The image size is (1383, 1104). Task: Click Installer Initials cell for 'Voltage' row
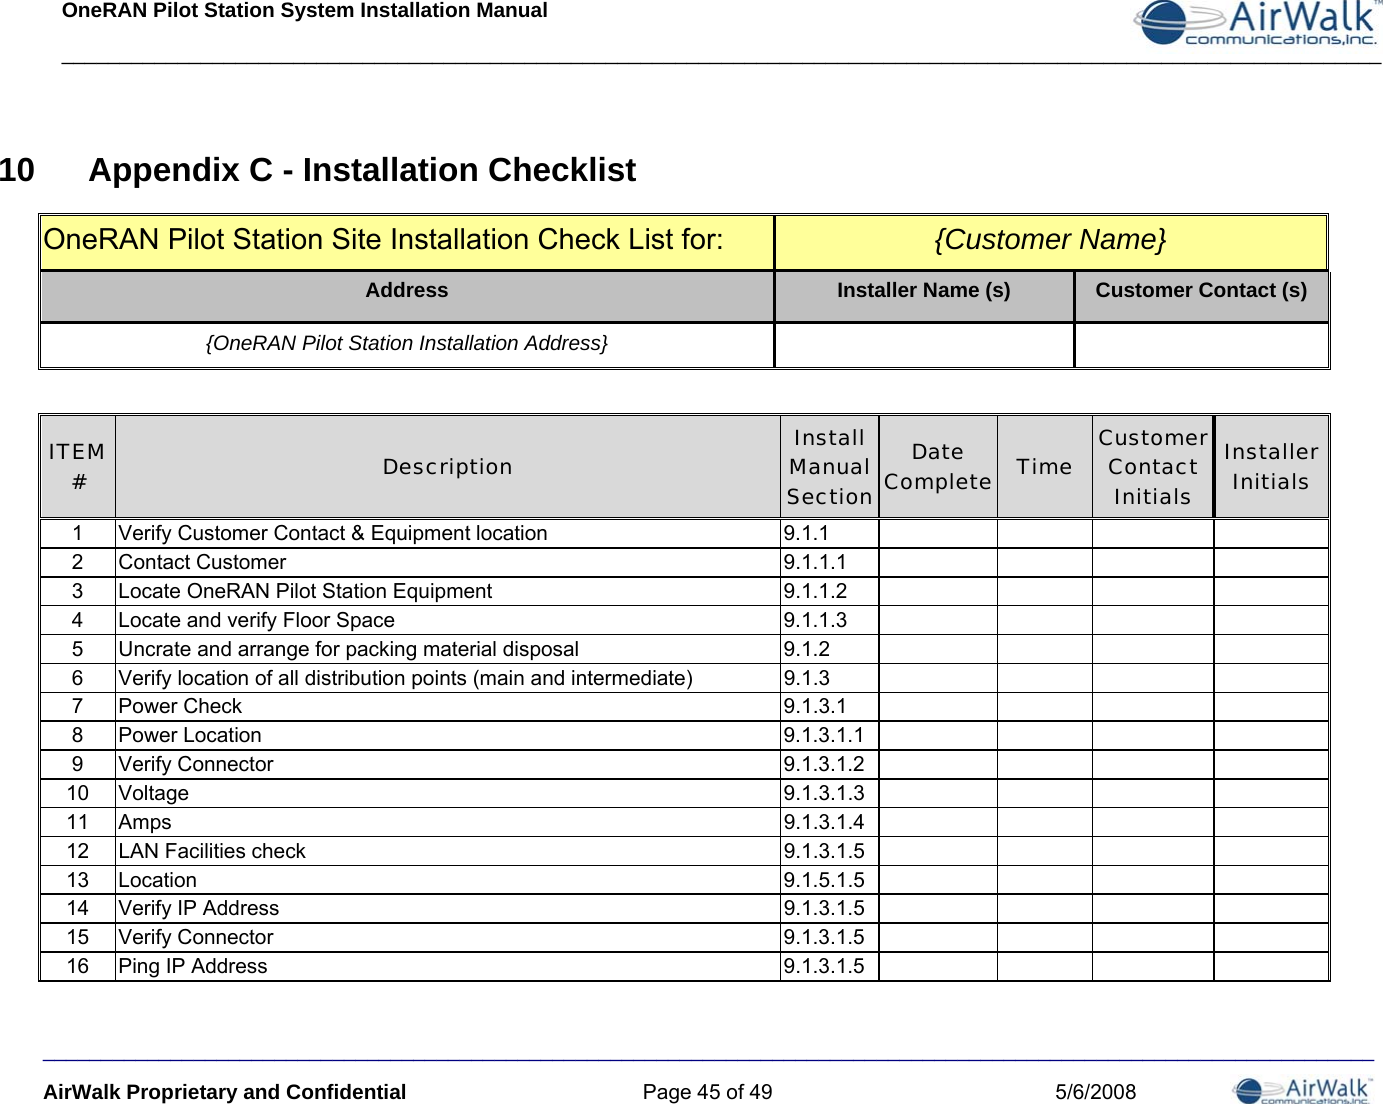pos(1271,793)
